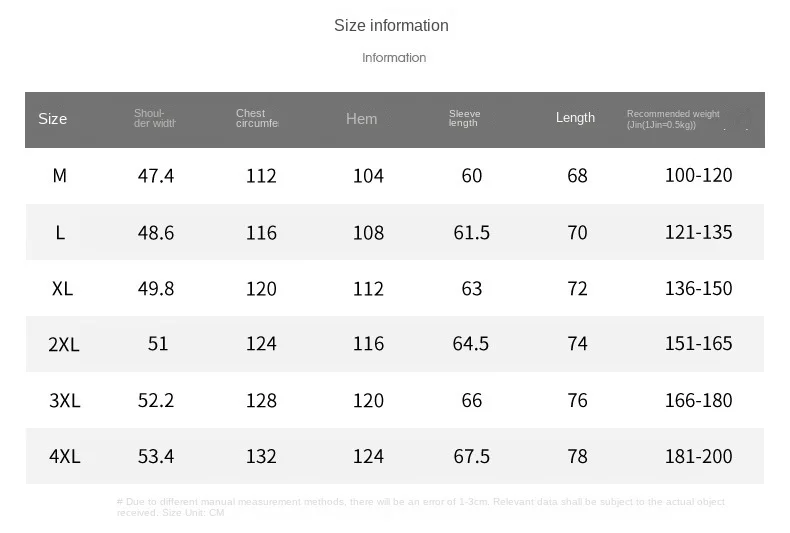Select the 3XL size row label

[64, 401]
